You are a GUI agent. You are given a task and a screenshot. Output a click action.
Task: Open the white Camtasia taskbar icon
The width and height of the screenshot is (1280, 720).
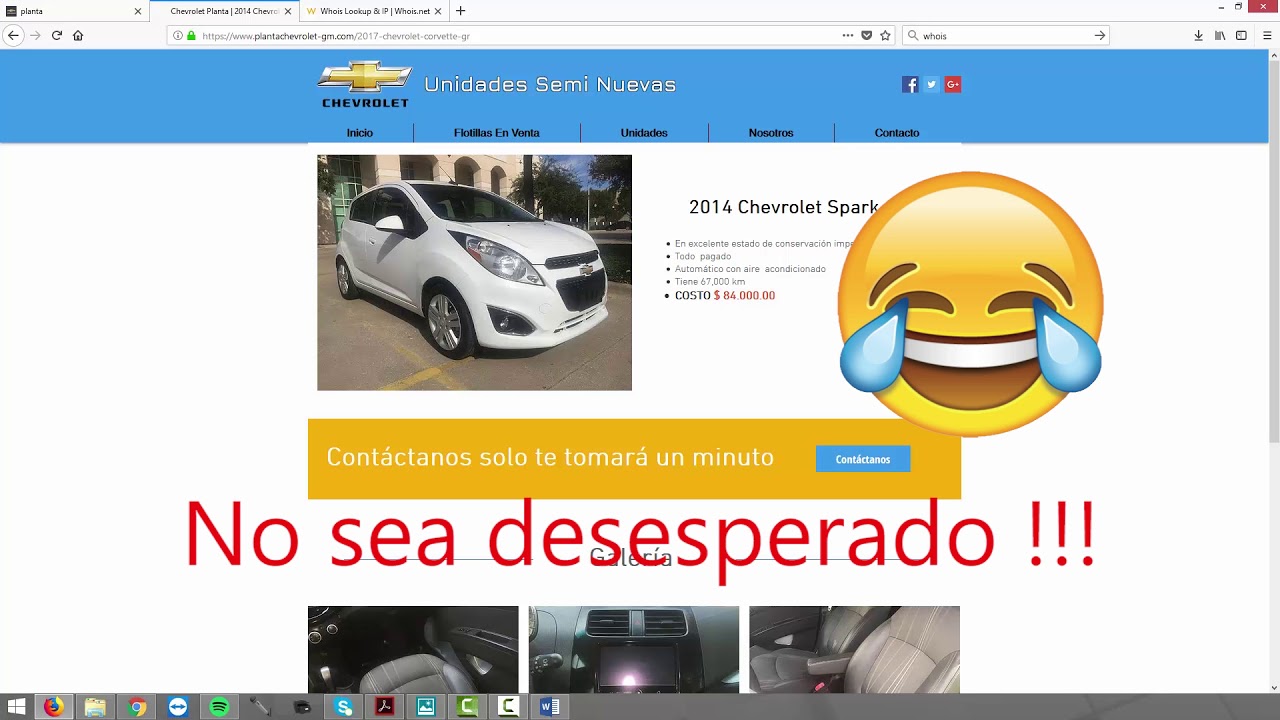point(508,707)
